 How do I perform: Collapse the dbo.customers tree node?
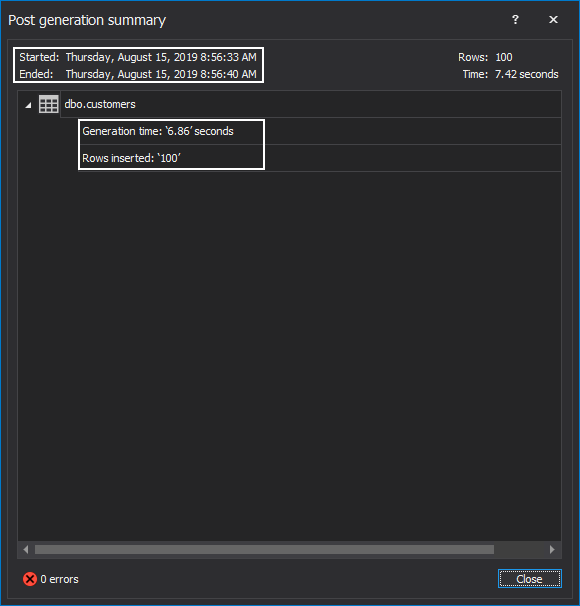pos(28,105)
